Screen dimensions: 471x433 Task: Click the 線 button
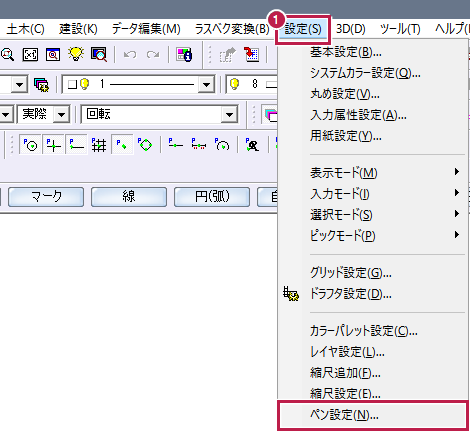tap(129, 197)
